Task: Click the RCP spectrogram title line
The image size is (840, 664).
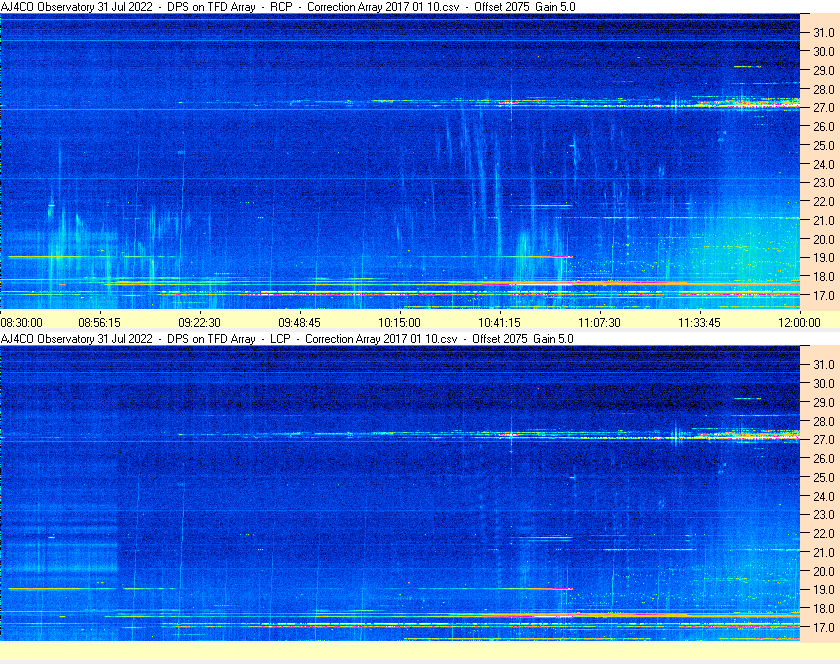Action: click(x=288, y=7)
